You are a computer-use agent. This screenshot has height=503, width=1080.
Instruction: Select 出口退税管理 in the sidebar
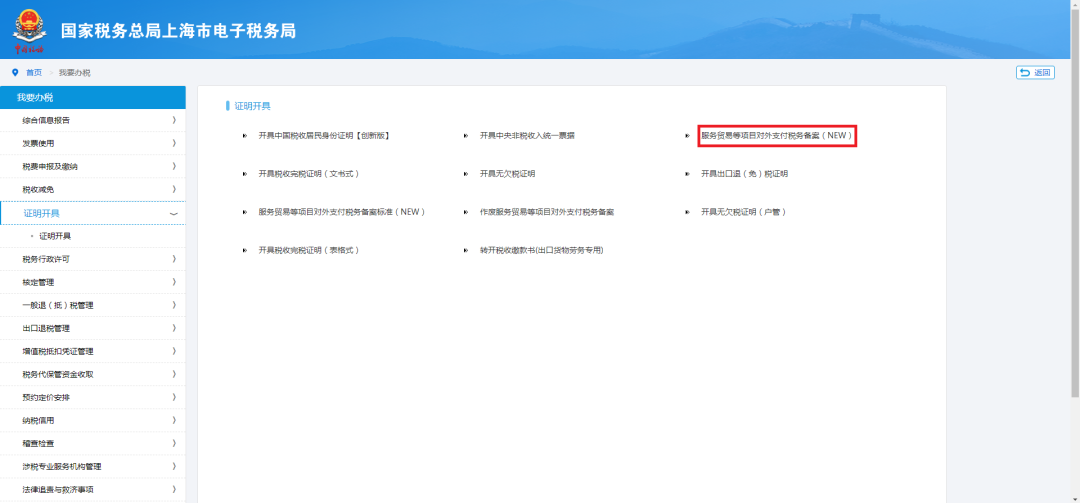coord(93,328)
